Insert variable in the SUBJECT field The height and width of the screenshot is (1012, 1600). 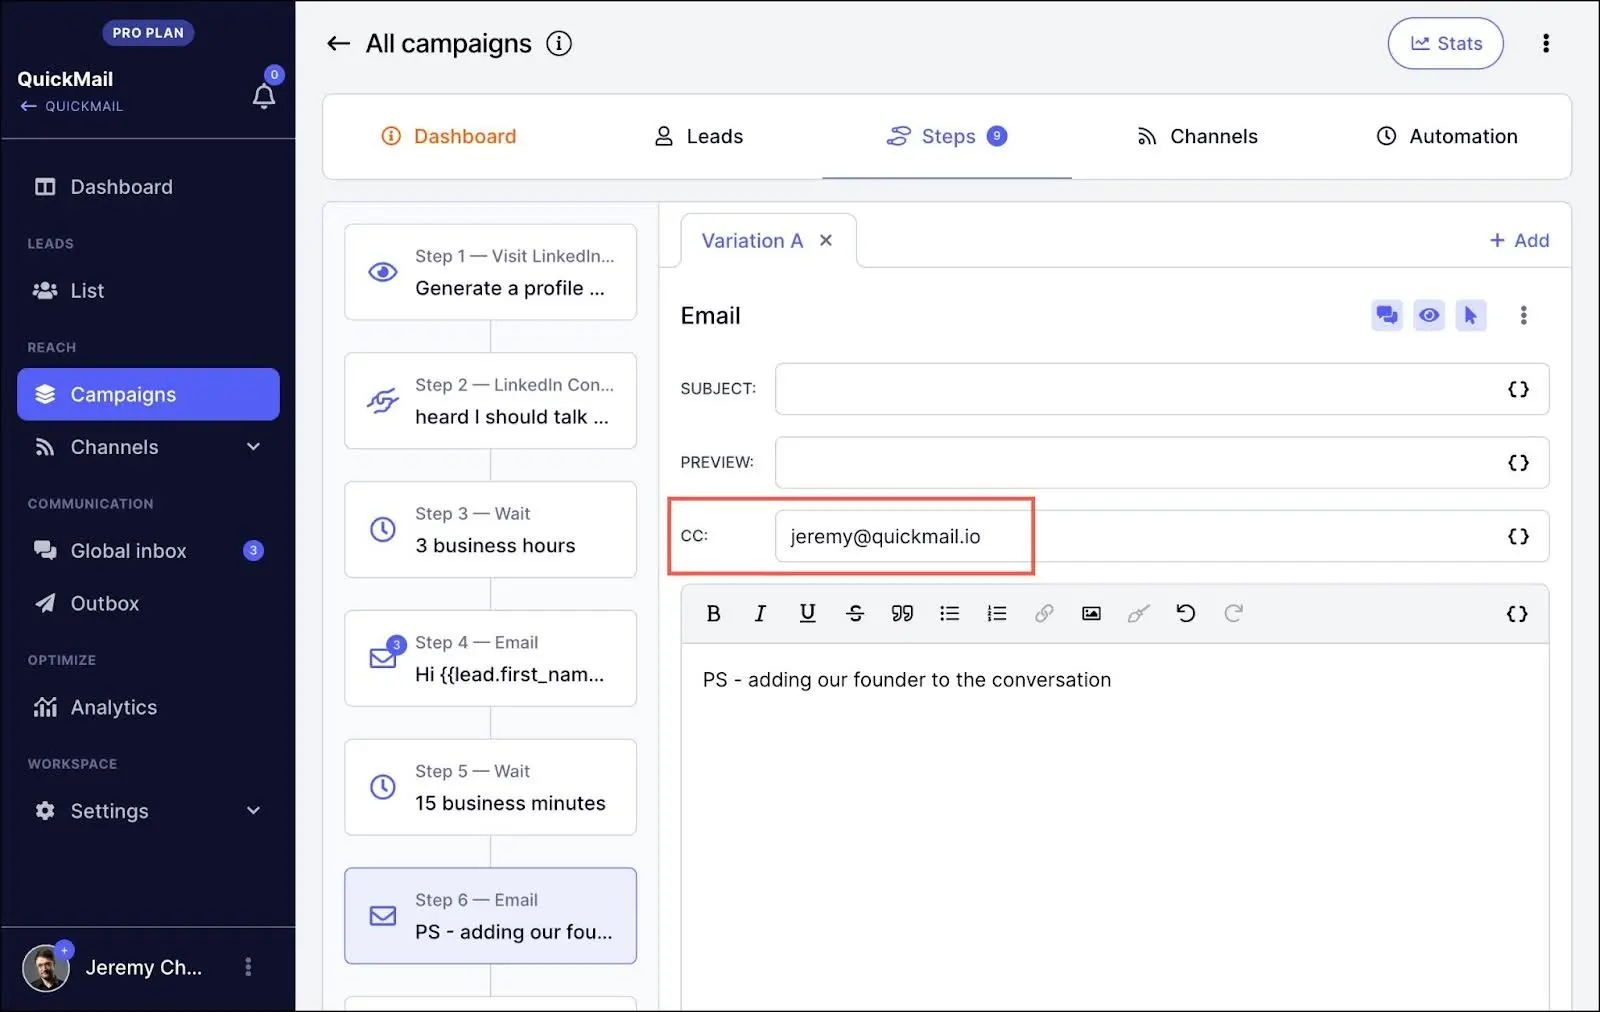(x=1518, y=389)
